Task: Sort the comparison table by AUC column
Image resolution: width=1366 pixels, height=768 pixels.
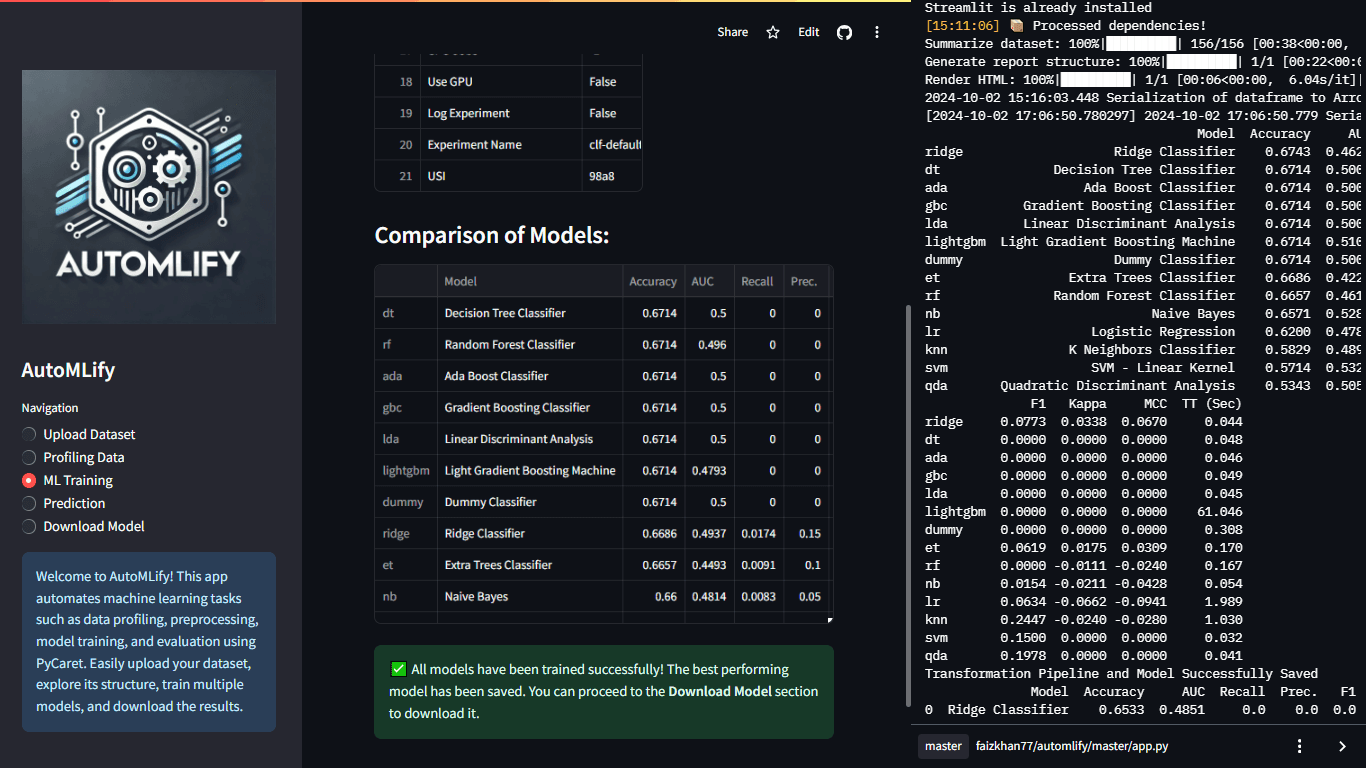Action: (703, 282)
